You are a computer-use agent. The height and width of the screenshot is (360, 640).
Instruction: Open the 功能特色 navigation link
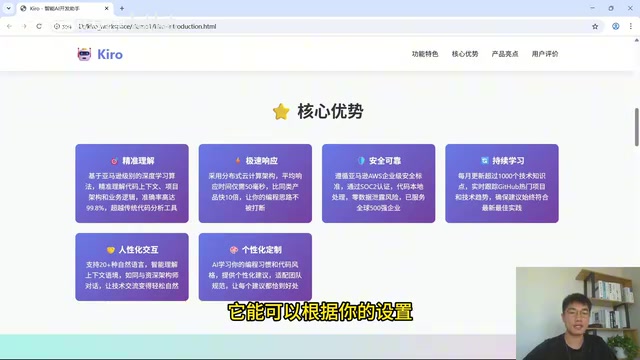(425, 54)
